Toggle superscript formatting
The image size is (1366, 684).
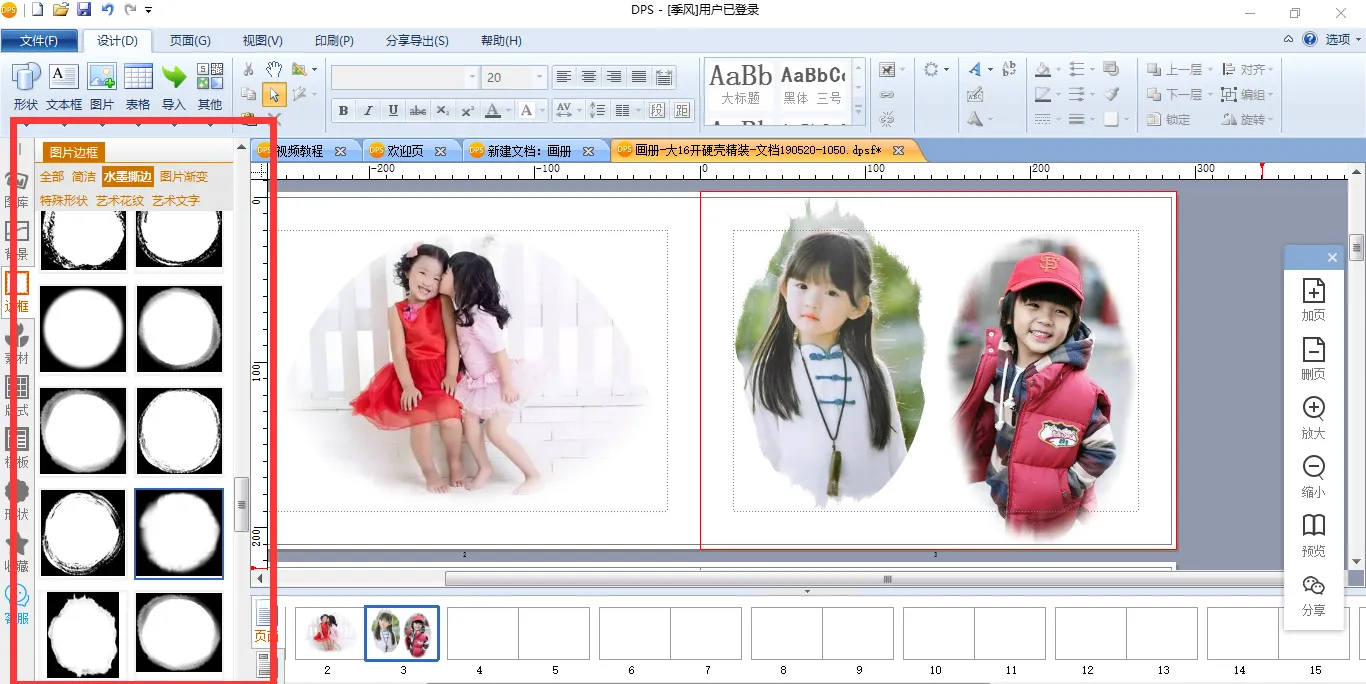point(467,110)
